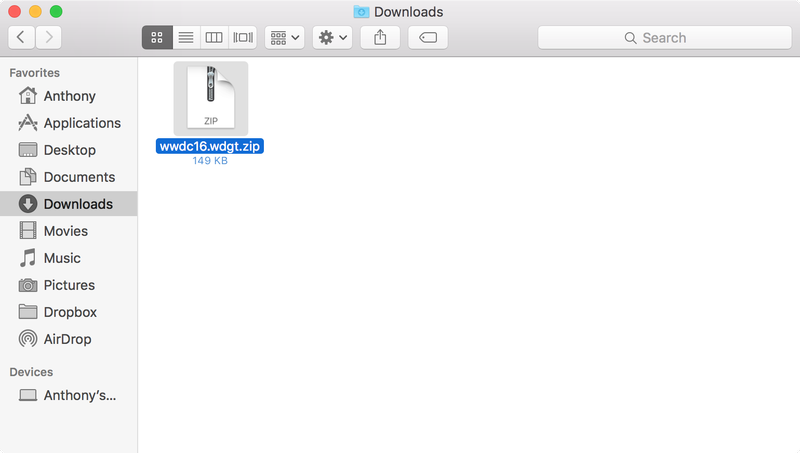Image resolution: width=800 pixels, height=453 pixels.
Task: Click the Share button
Action: click(x=380, y=37)
